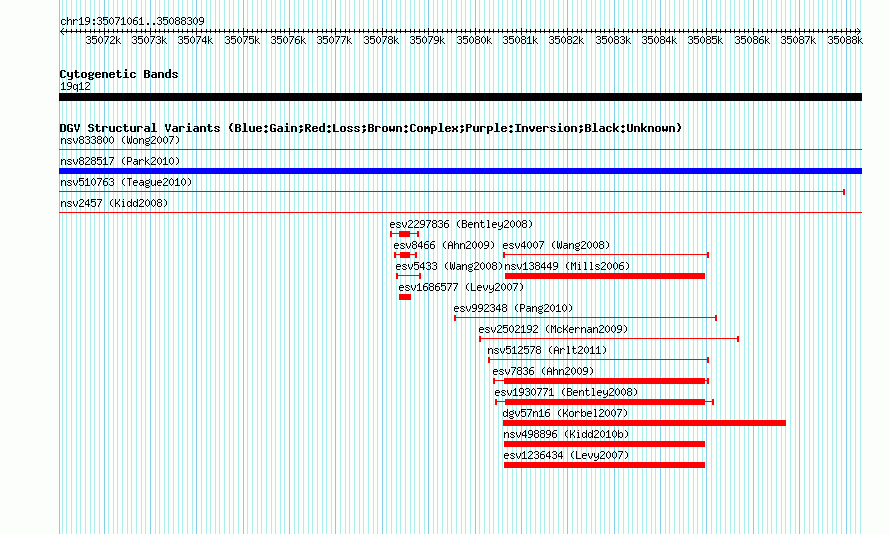Screen dimensions: 890x534
Task: Click the esv5433 (Wang2008) label
Action: point(449,266)
